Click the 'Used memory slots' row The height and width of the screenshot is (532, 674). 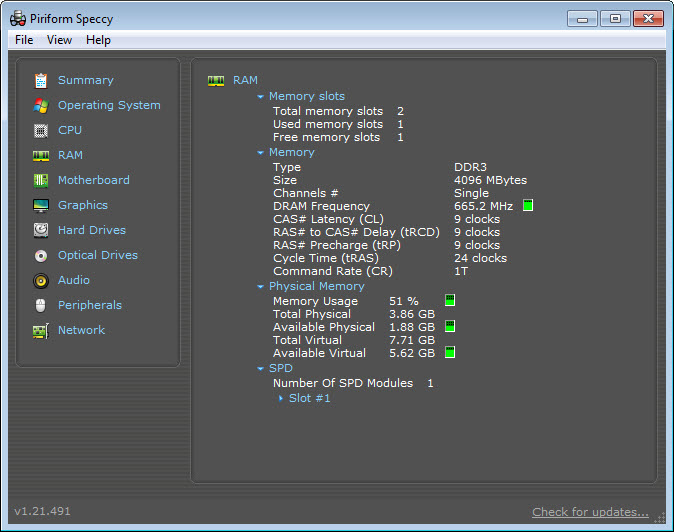(x=339, y=124)
